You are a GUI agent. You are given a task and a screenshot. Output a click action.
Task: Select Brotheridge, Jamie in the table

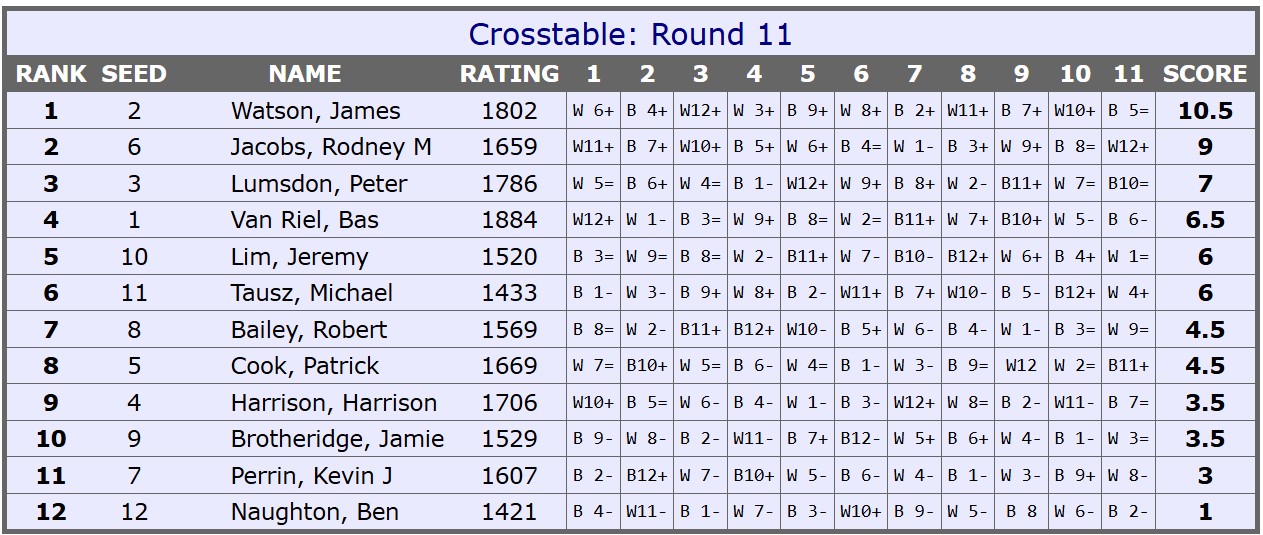[337, 439]
